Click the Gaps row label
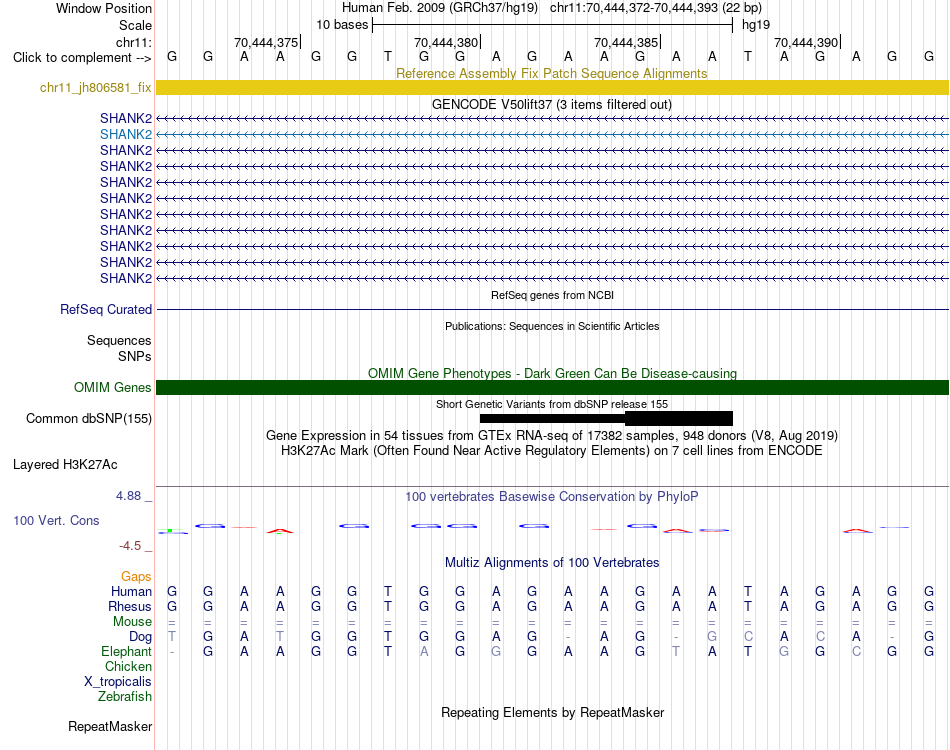Image resolution: width=950 pixels, height=750 pixels. [136, 576]
